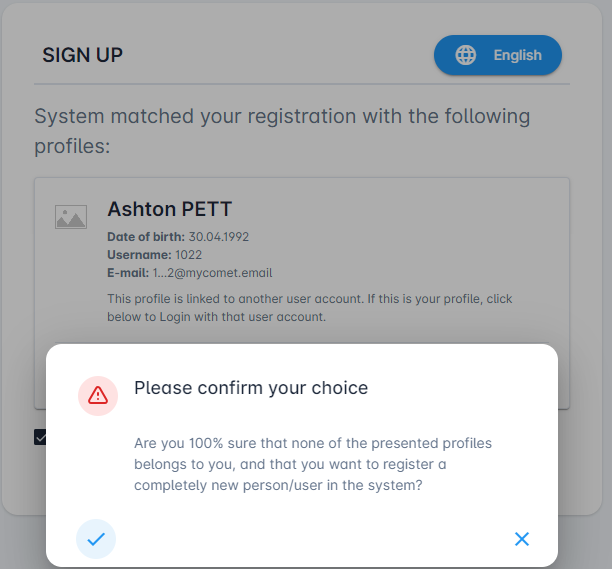The height and width of the screenshot is (569, 612).
Task: Click the profile picture placeholder icon
Action: (x=71, y=217)
